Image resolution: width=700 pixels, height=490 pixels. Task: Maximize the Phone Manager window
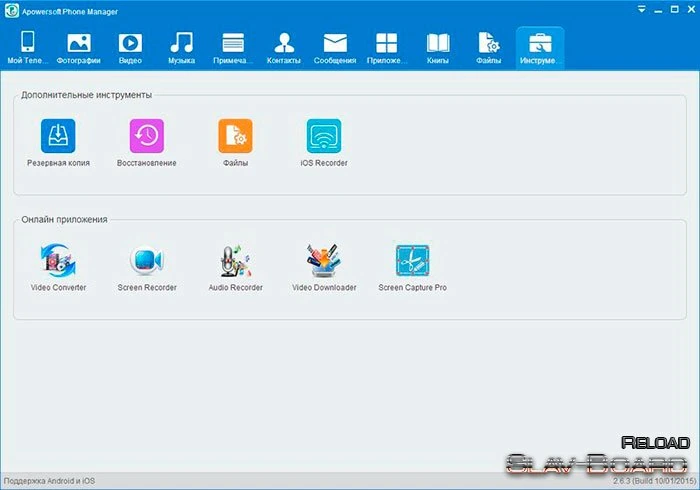tap(675, 9)
